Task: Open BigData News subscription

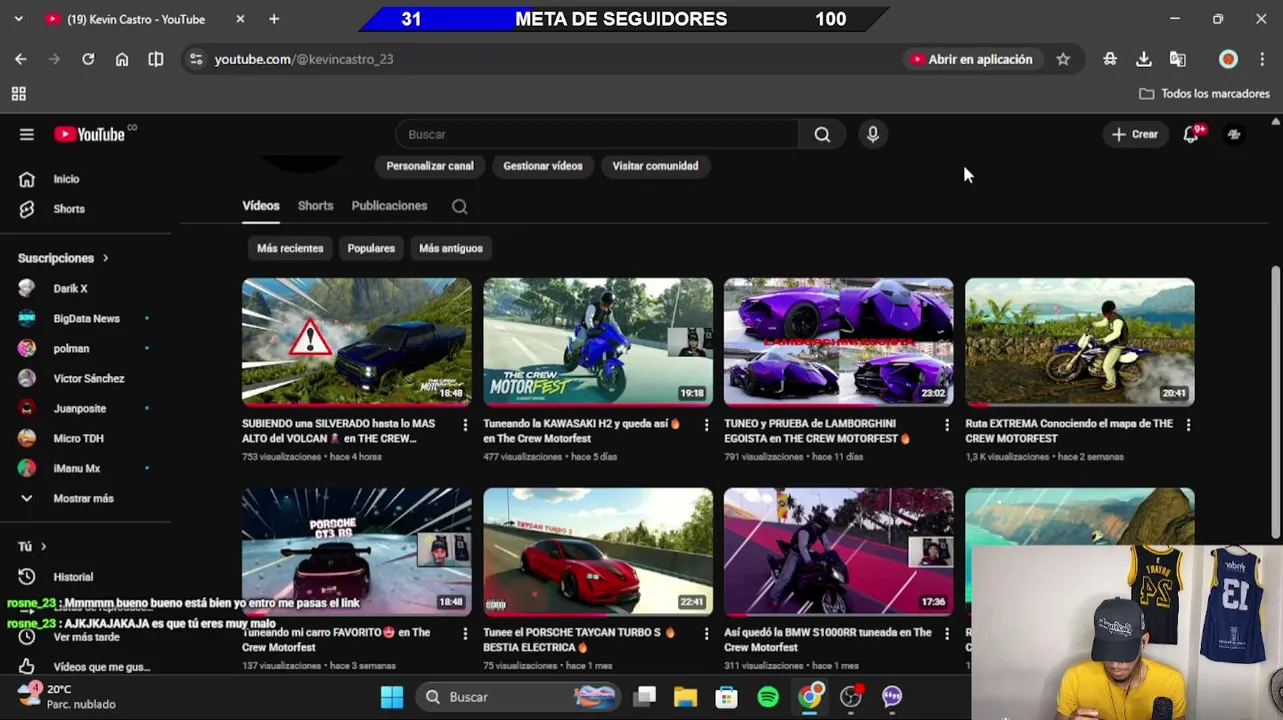Action: pos(86,318)
